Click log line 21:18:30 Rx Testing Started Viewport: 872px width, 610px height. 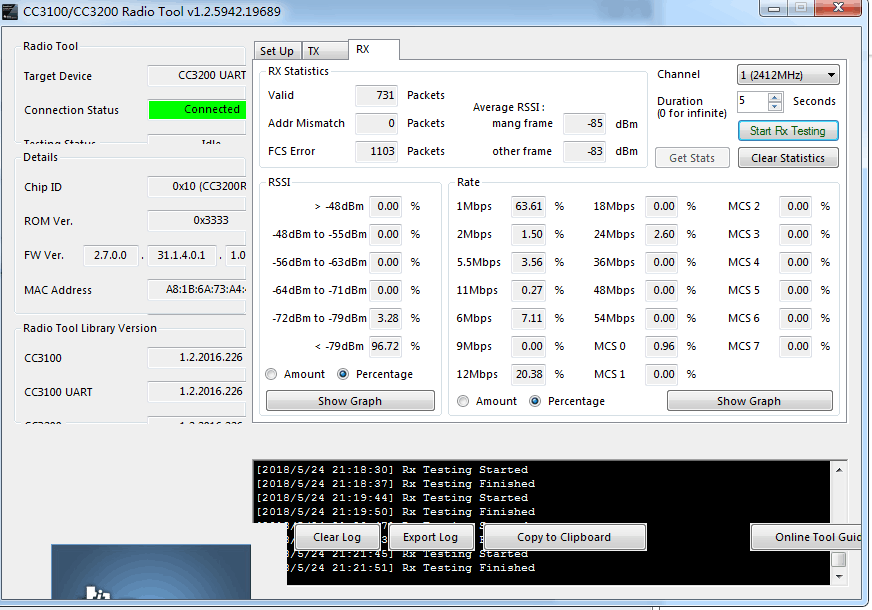392,470
